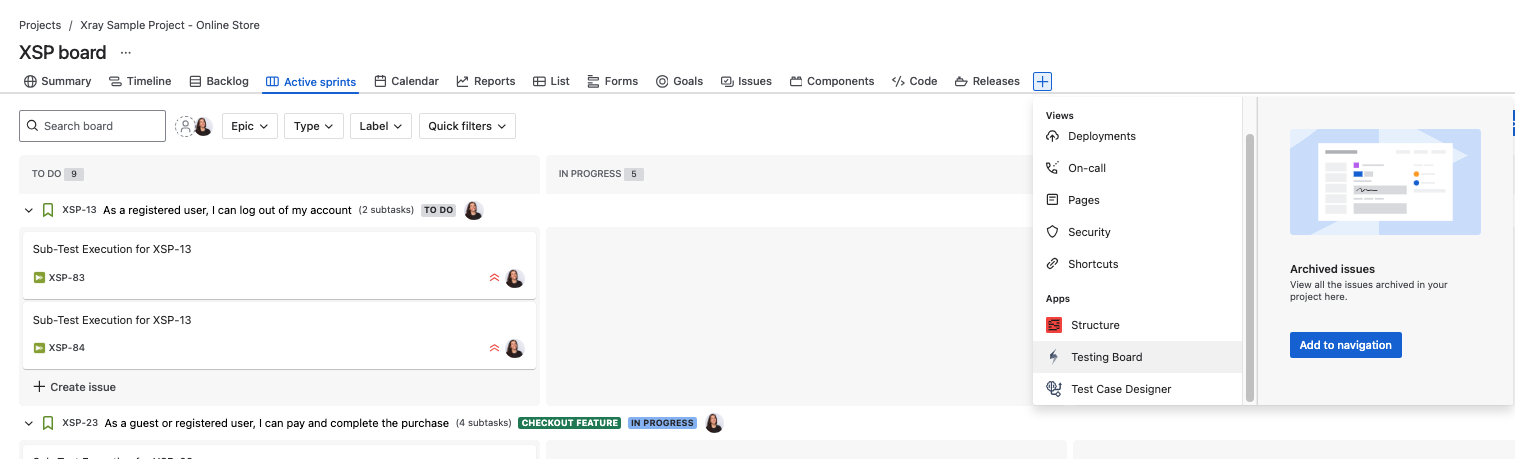Click the Search board input field
The height and width of the screenshot is (459, 1515).
pos(92,126)
